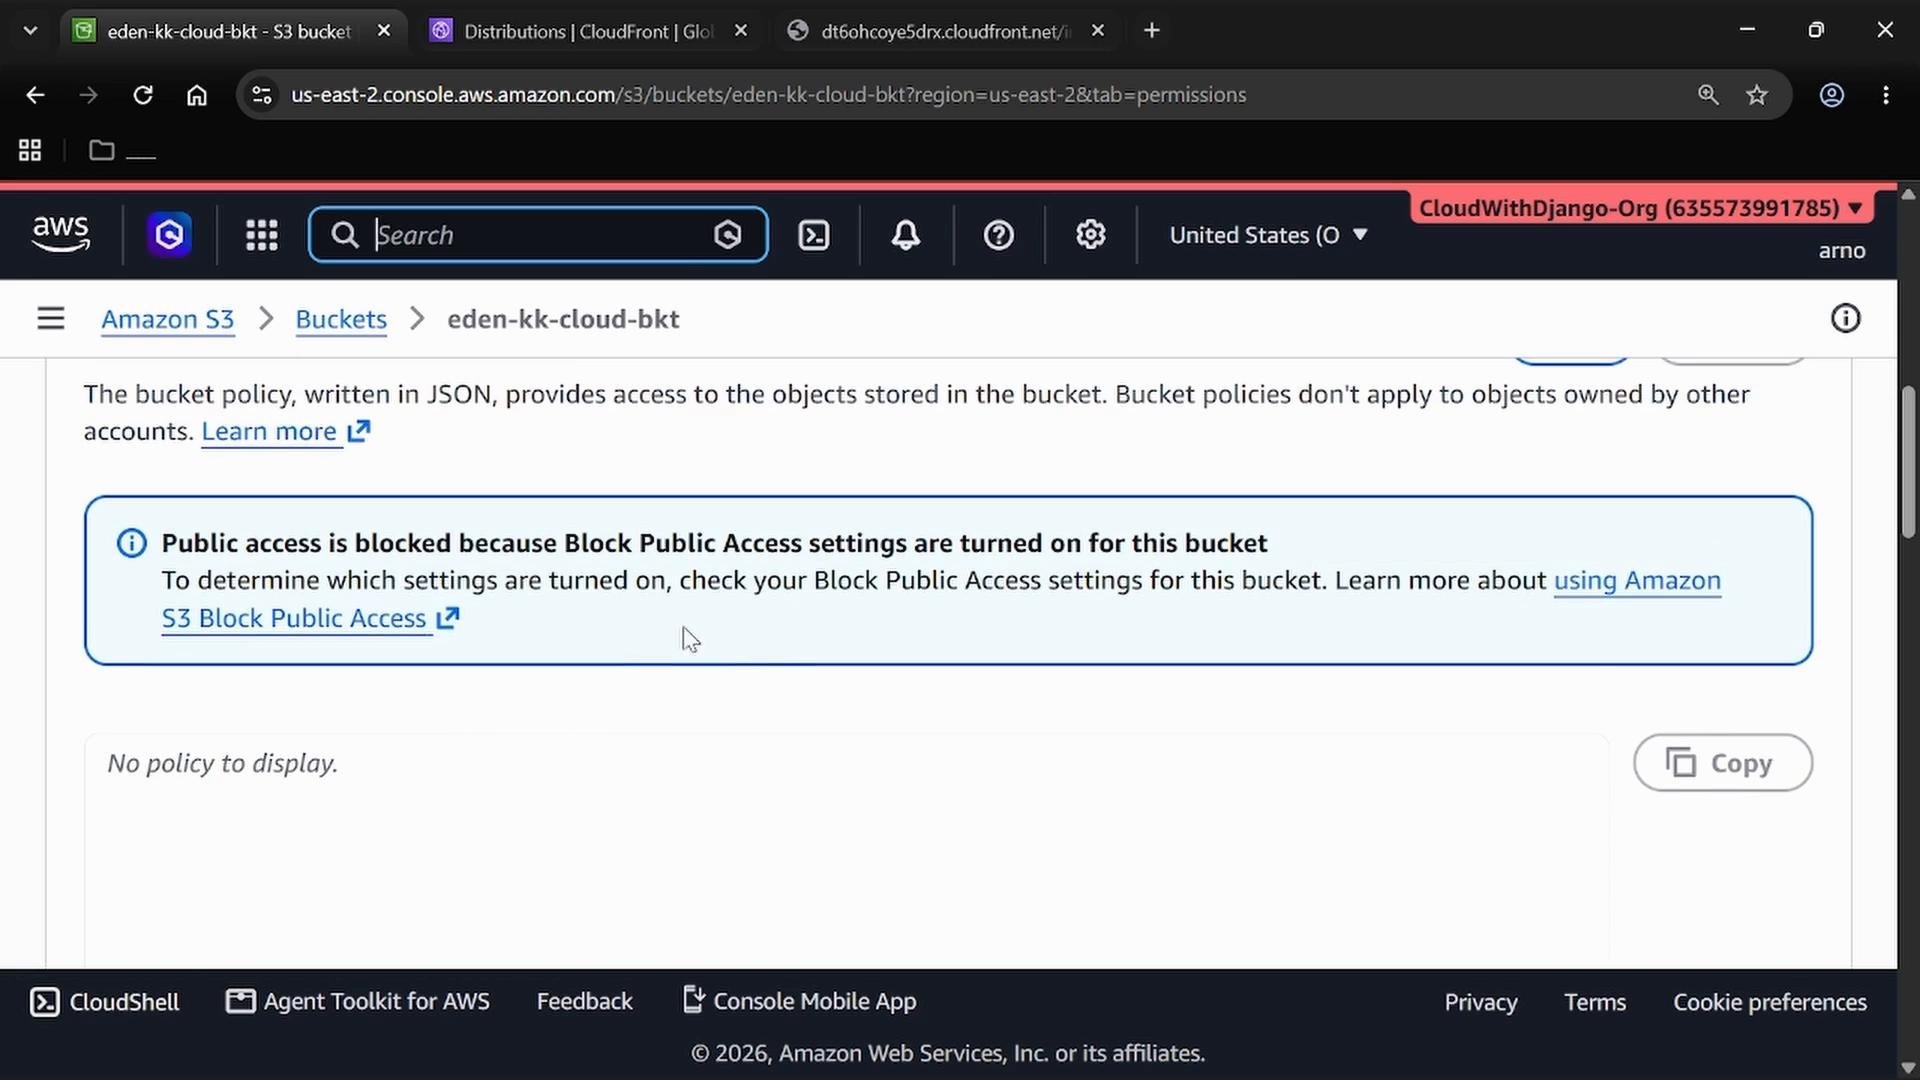Go to Buckets breadcrumb
Screen dimensions: 1920x1080
click(341, 320)
